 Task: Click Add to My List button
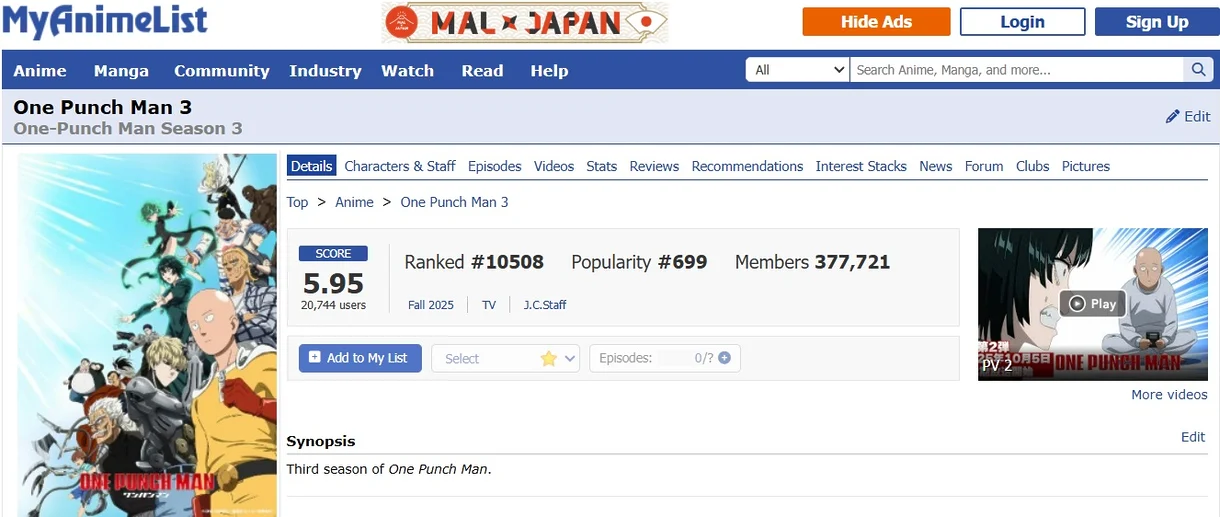coord(360,358)
